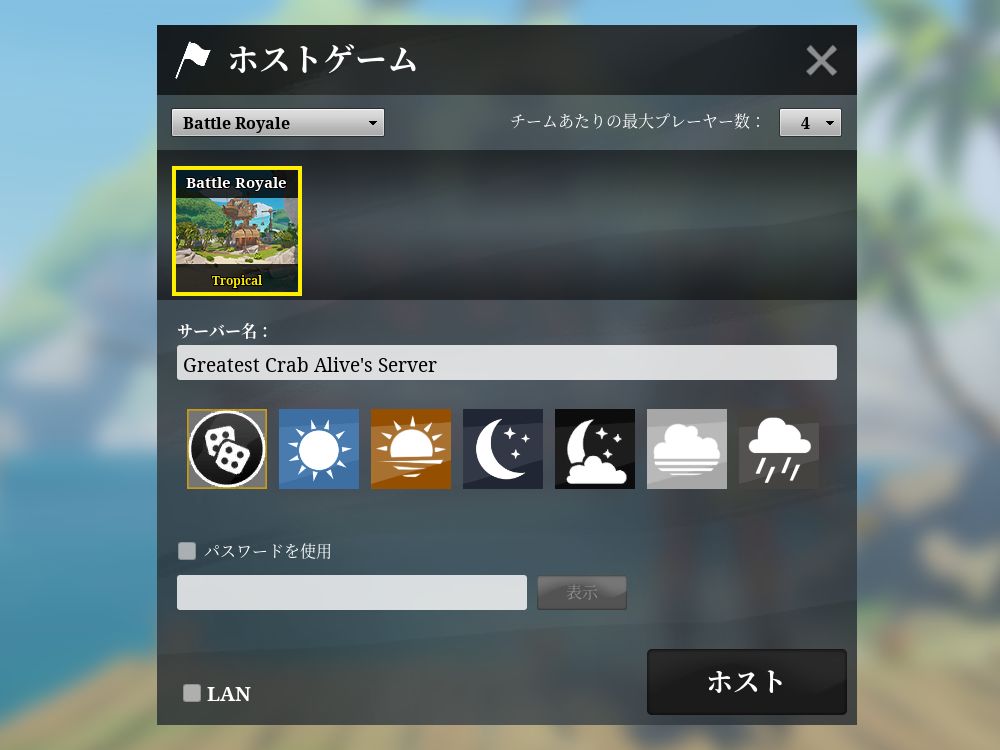Click the server name input field
The height and width of the screenshot is (750, 1000).
point(506,363)
